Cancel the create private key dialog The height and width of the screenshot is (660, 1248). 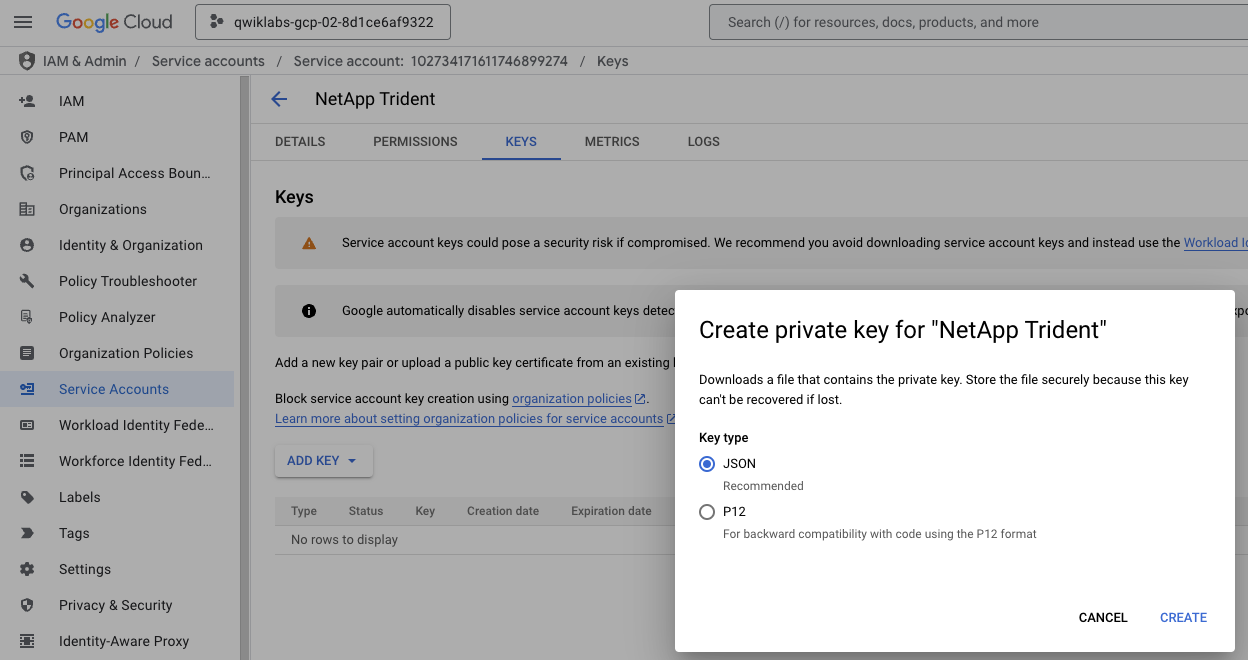click(x=1103, y=618)
